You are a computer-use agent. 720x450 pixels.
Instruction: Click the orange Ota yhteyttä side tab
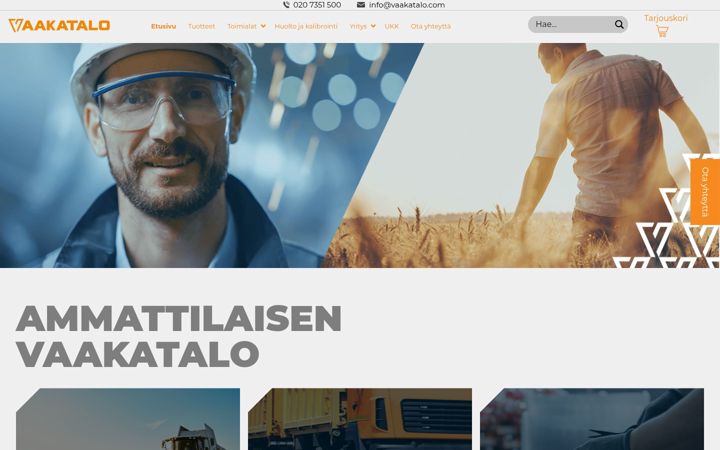pos(705,192)
